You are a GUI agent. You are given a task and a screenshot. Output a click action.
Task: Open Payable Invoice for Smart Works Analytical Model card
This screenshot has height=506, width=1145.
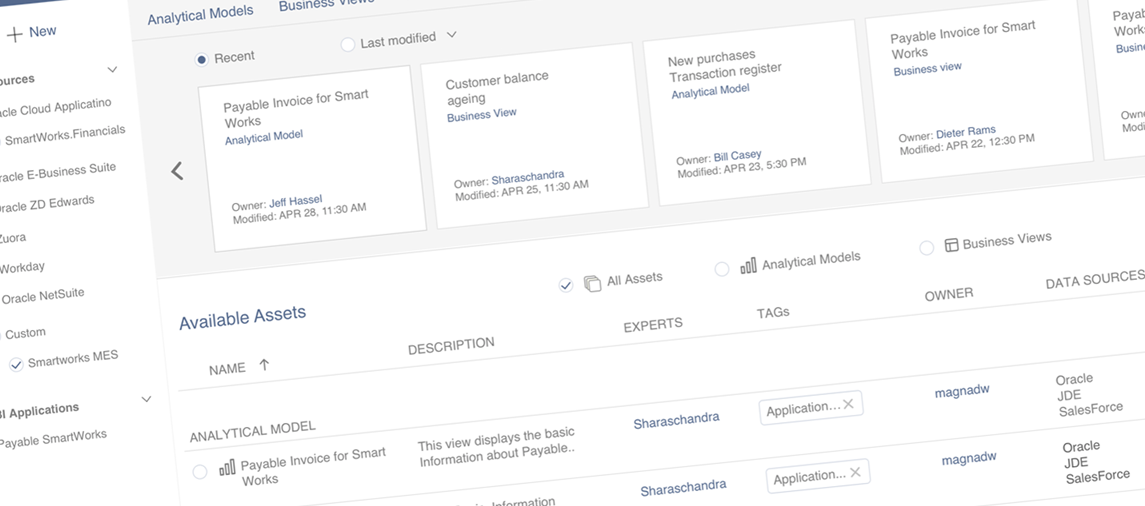[313, 158]
